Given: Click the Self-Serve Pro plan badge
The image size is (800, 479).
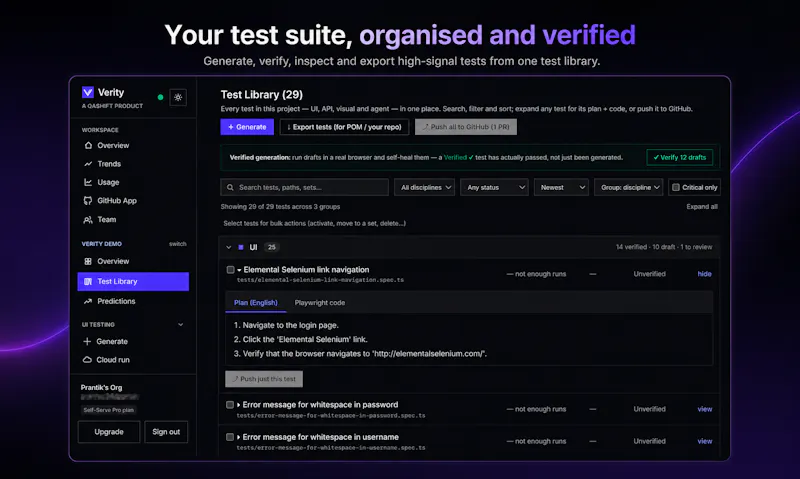Looking at the screenshot, I should [109, 410].
